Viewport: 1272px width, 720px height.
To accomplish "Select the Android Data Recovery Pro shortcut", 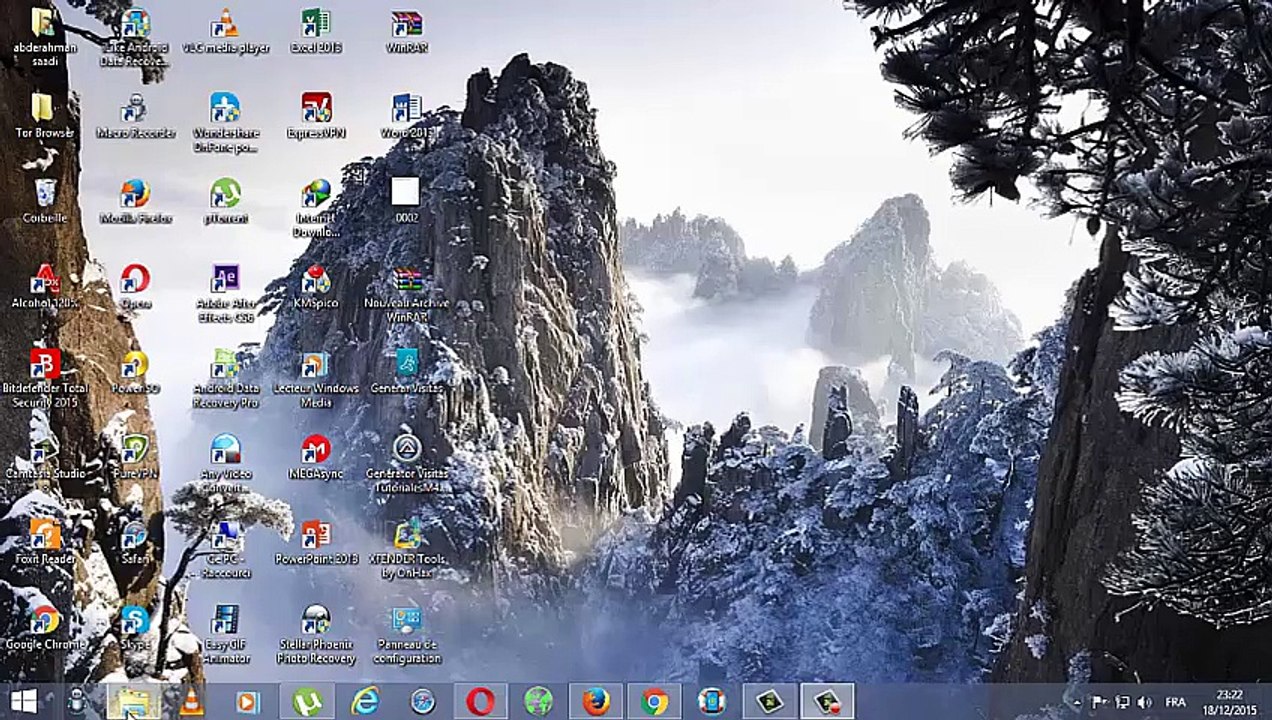I will 225,378.
